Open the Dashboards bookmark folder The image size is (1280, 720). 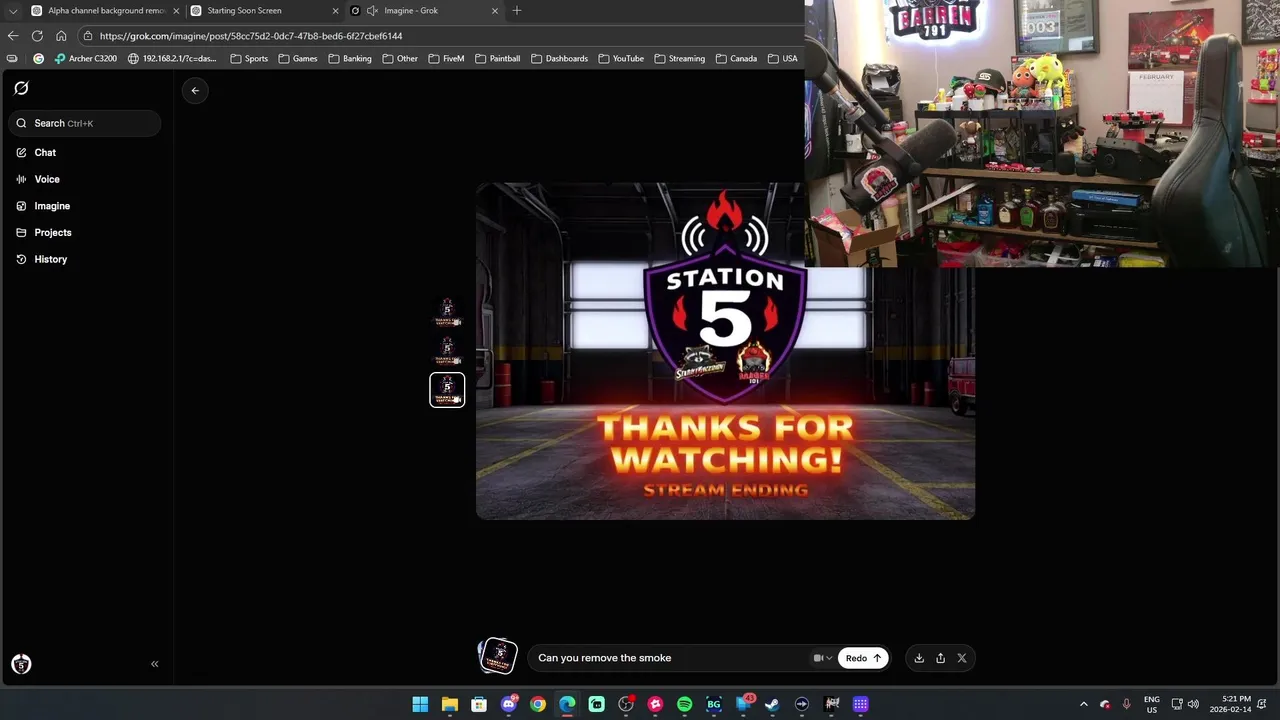point(560,58)
